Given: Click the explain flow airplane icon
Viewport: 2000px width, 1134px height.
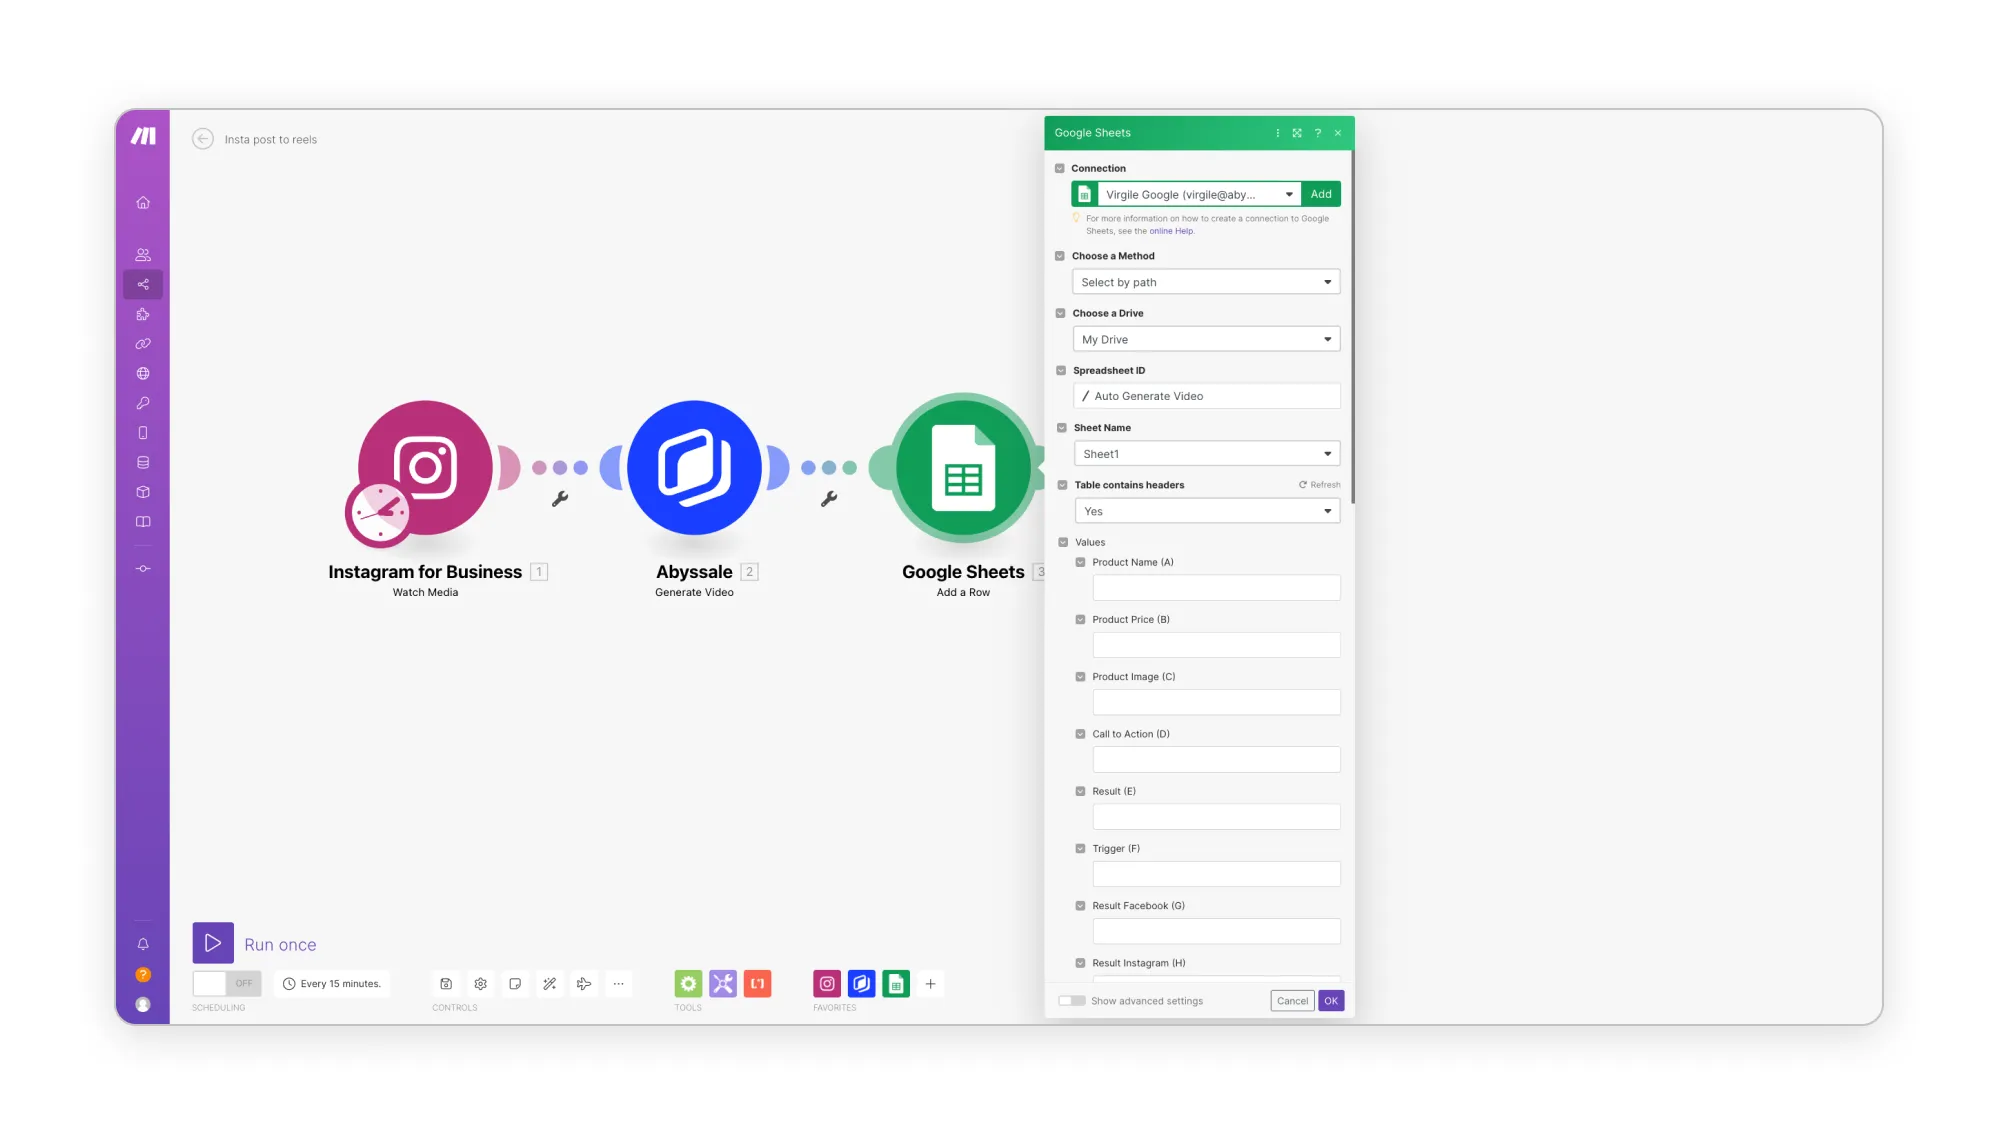Looking at the screenshot, I should (x=584, y=984).
